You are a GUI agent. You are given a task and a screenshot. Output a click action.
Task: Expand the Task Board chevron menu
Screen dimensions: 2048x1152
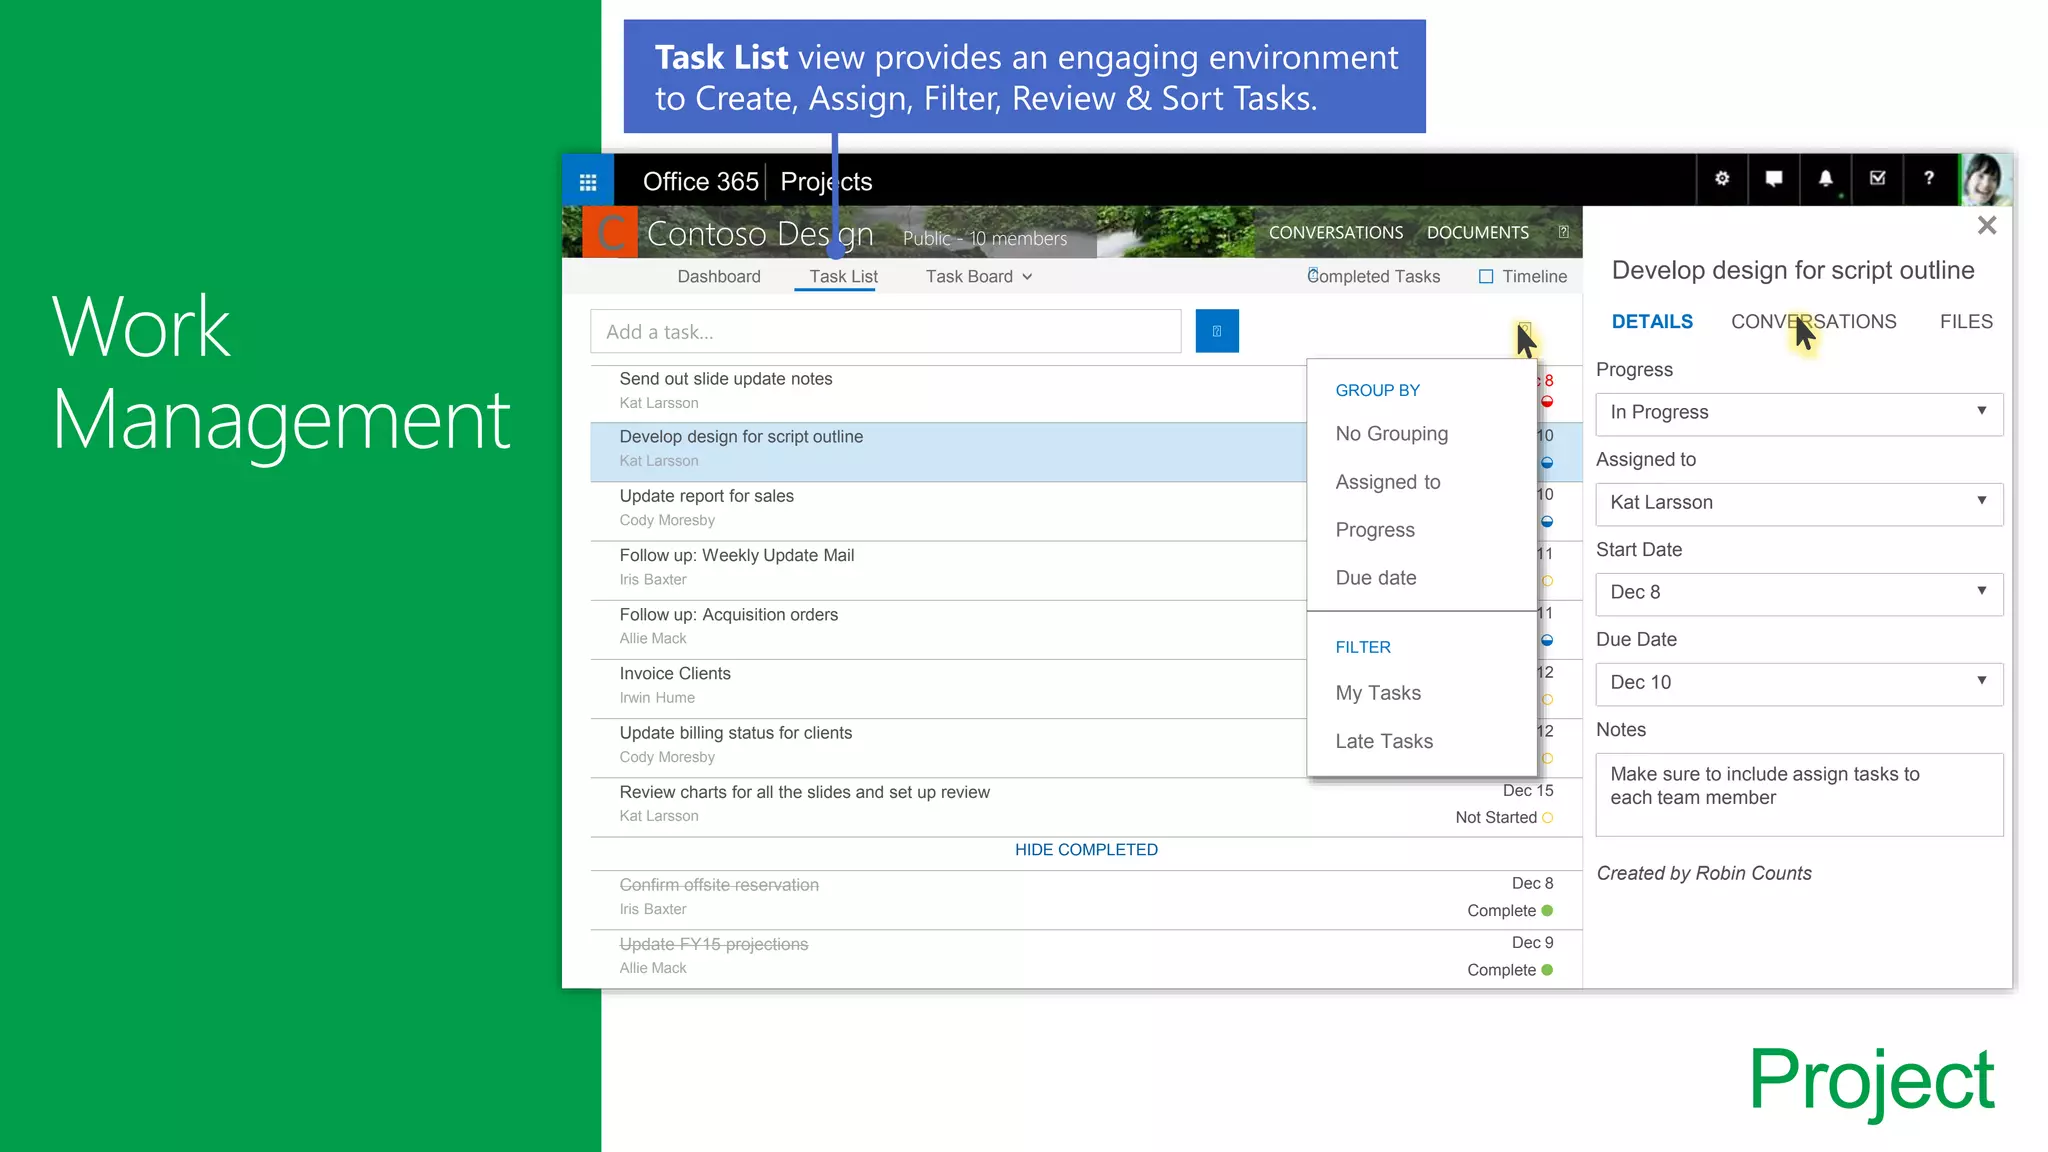[1028, 277]
